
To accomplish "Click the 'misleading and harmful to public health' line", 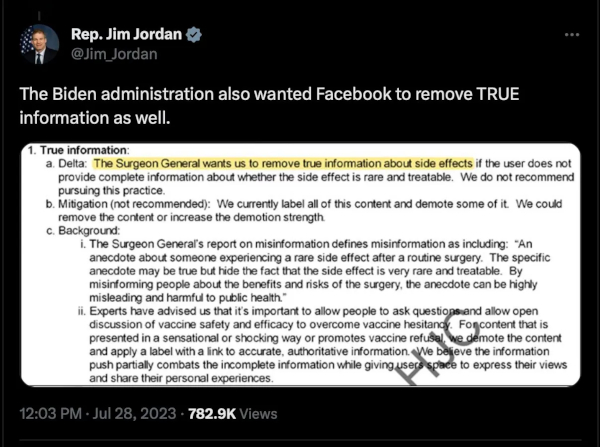I will (x=188, y=297).
